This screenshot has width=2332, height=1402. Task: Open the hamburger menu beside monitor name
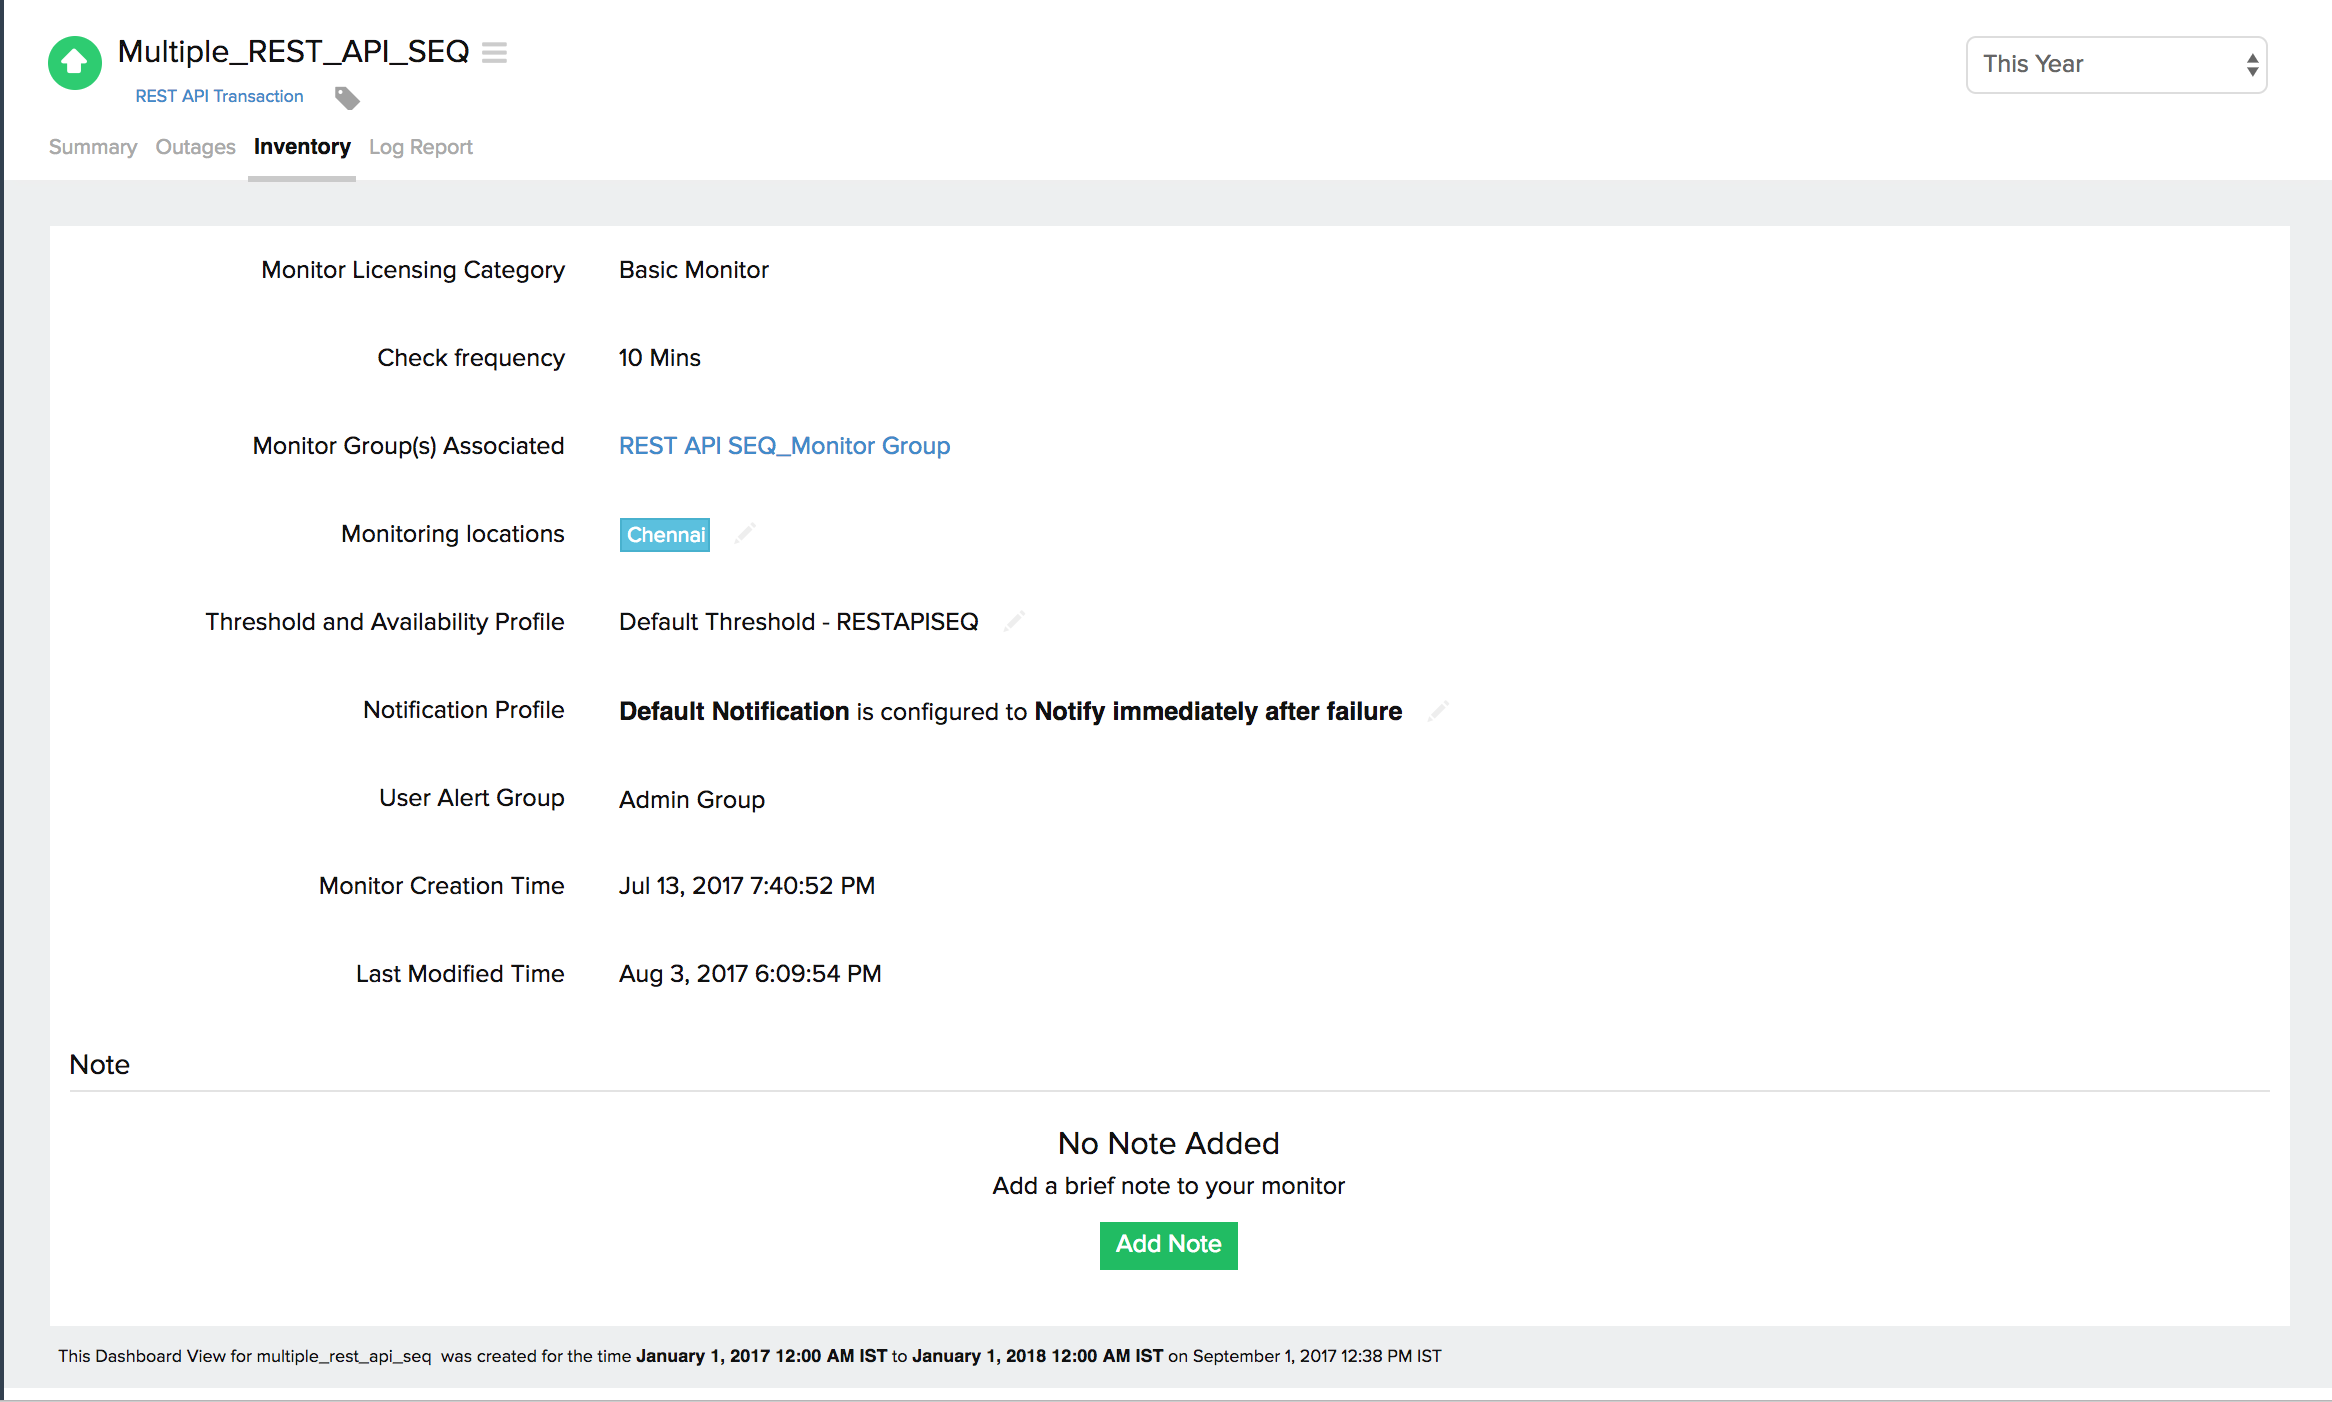coord(494,52)
